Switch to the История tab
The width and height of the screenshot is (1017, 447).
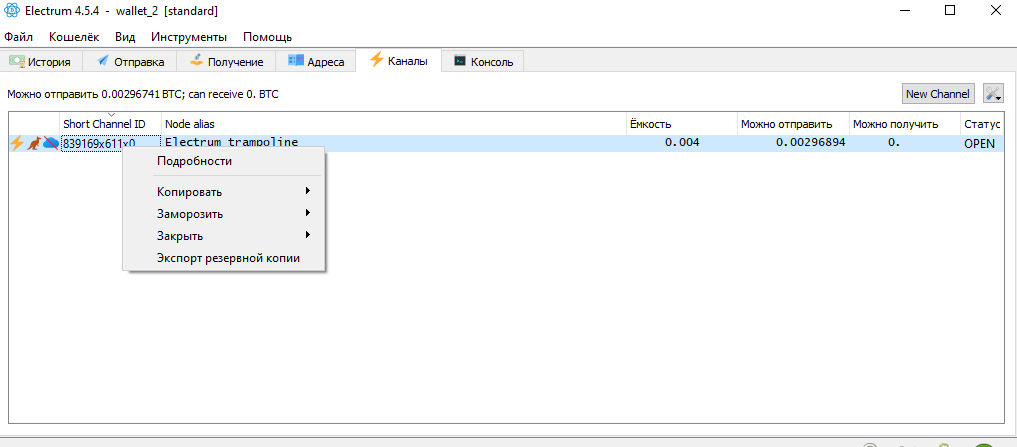pyautogui.click(x=42, y=62)
